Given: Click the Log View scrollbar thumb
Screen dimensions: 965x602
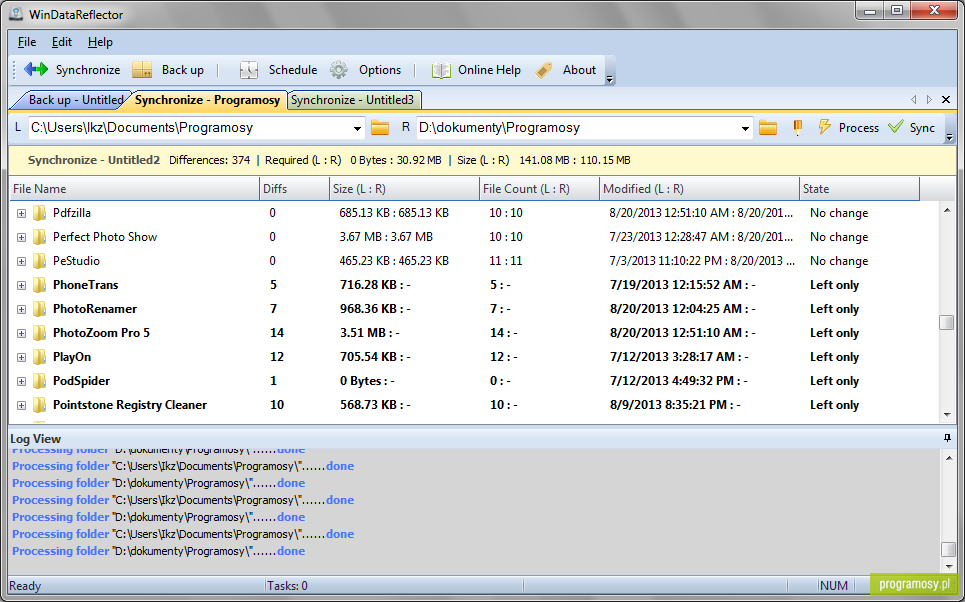Looking at the screenshot, I should pyautogui.click(x=948, y=549).
